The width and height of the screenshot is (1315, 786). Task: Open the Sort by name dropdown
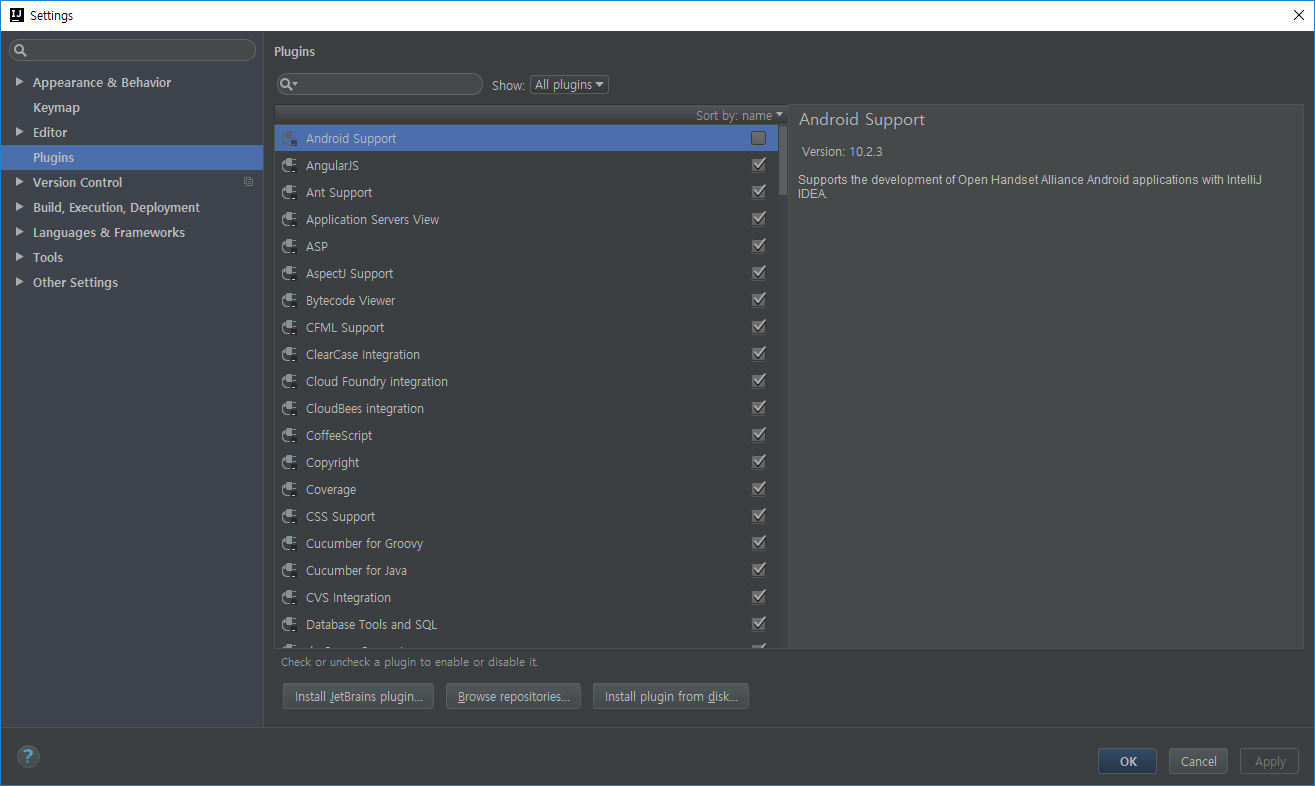coord(739,115)
